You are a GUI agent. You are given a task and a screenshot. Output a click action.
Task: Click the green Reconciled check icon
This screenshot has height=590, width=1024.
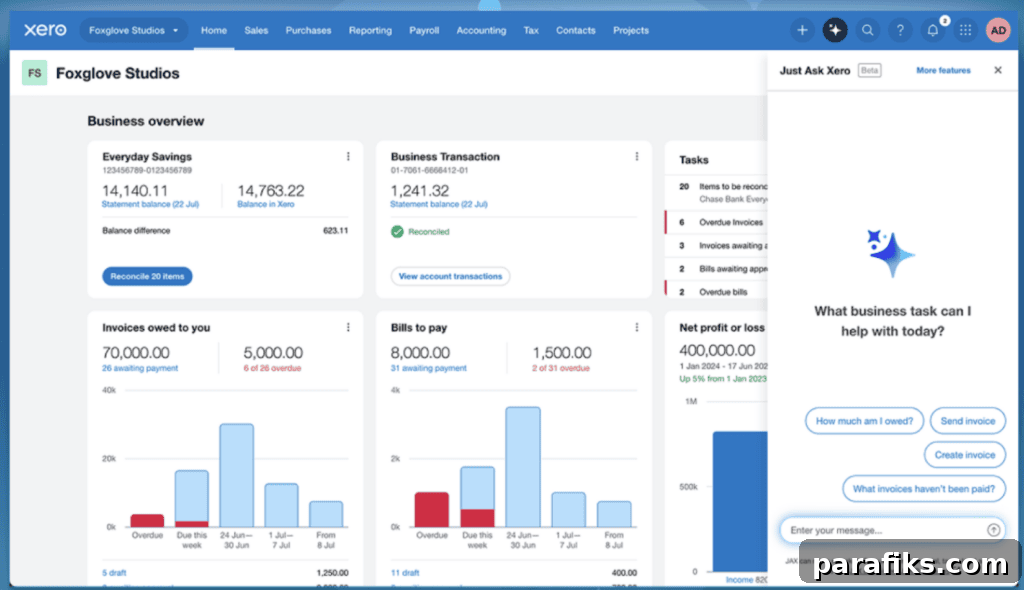397,231
